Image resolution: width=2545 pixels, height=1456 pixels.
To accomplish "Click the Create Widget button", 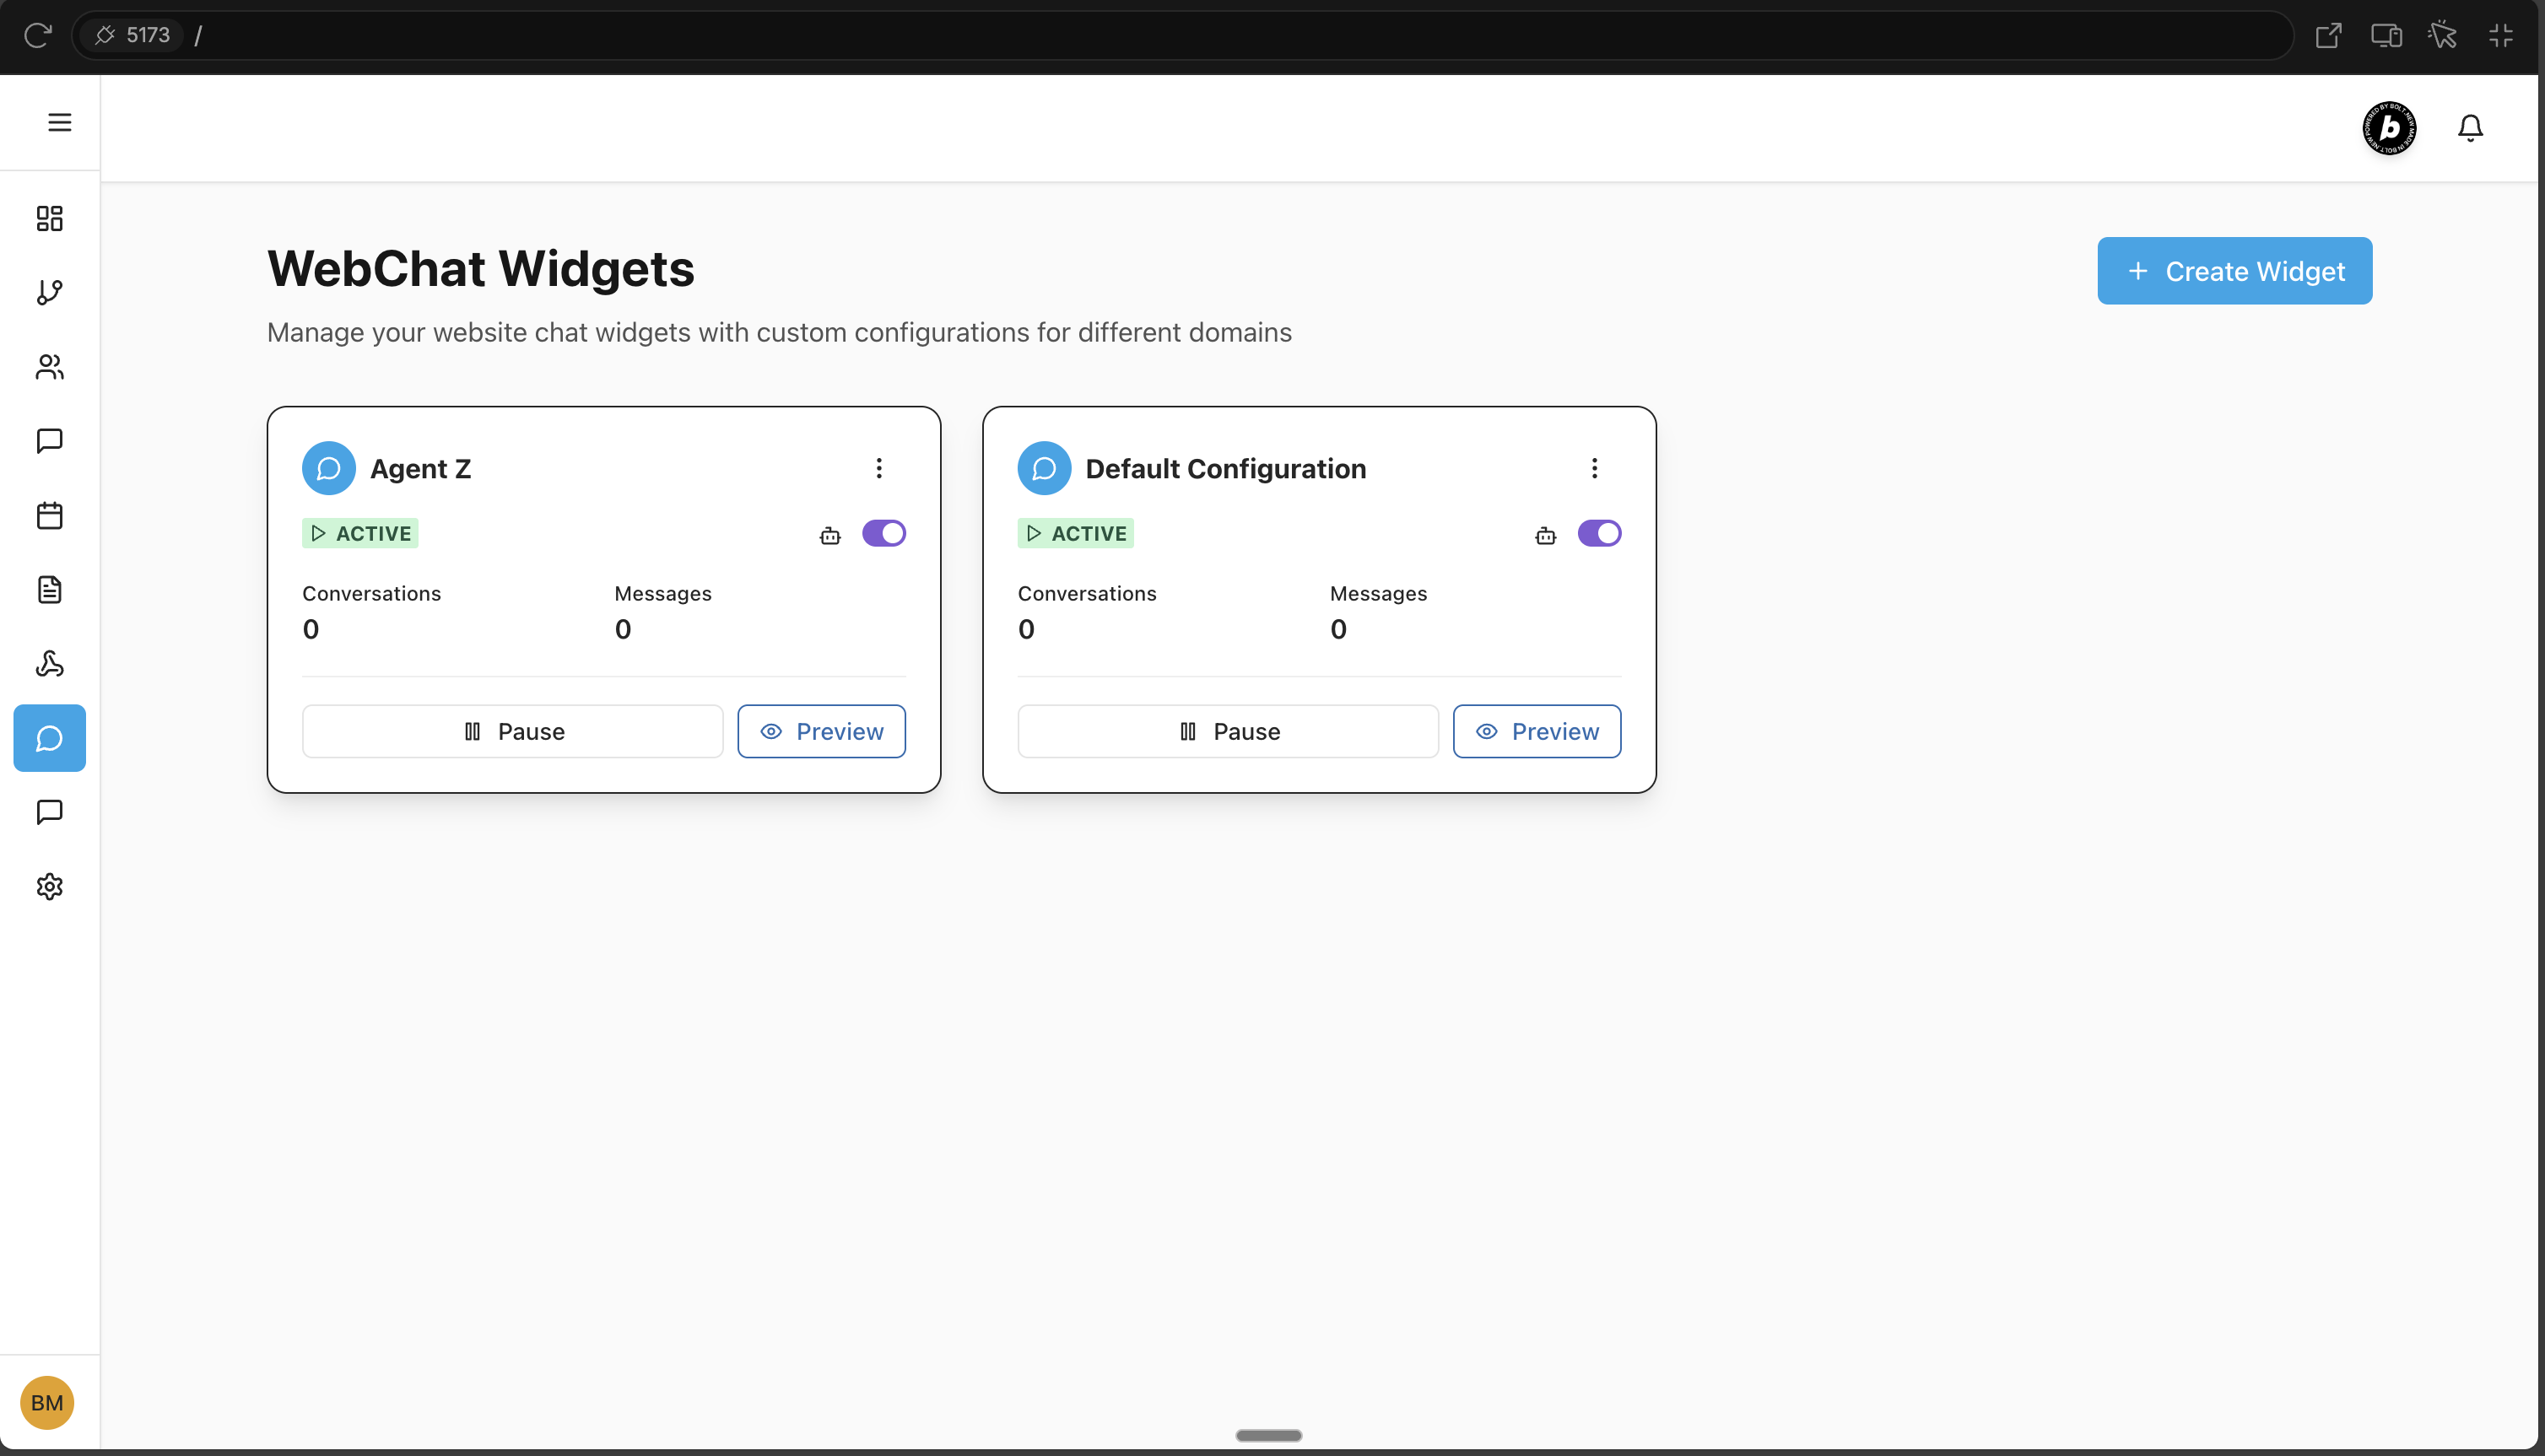I will click(x=2234, y=271).
